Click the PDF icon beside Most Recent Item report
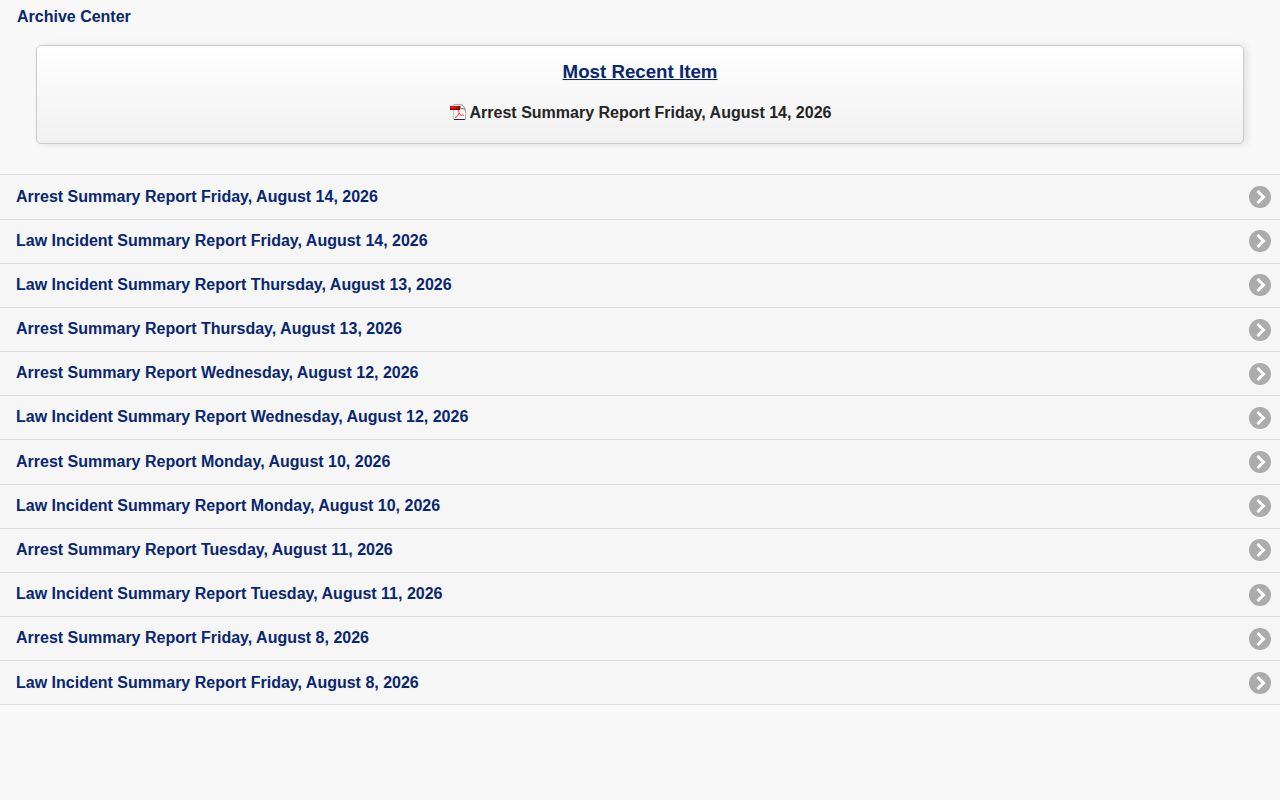1280x800 pixels. click(458, 113)
